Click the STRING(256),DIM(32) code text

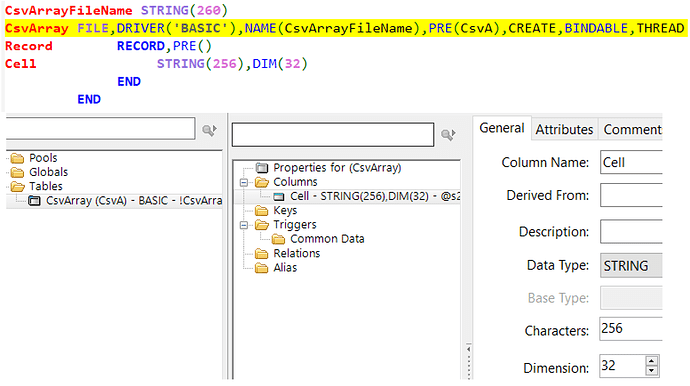(x=232, y=64)
